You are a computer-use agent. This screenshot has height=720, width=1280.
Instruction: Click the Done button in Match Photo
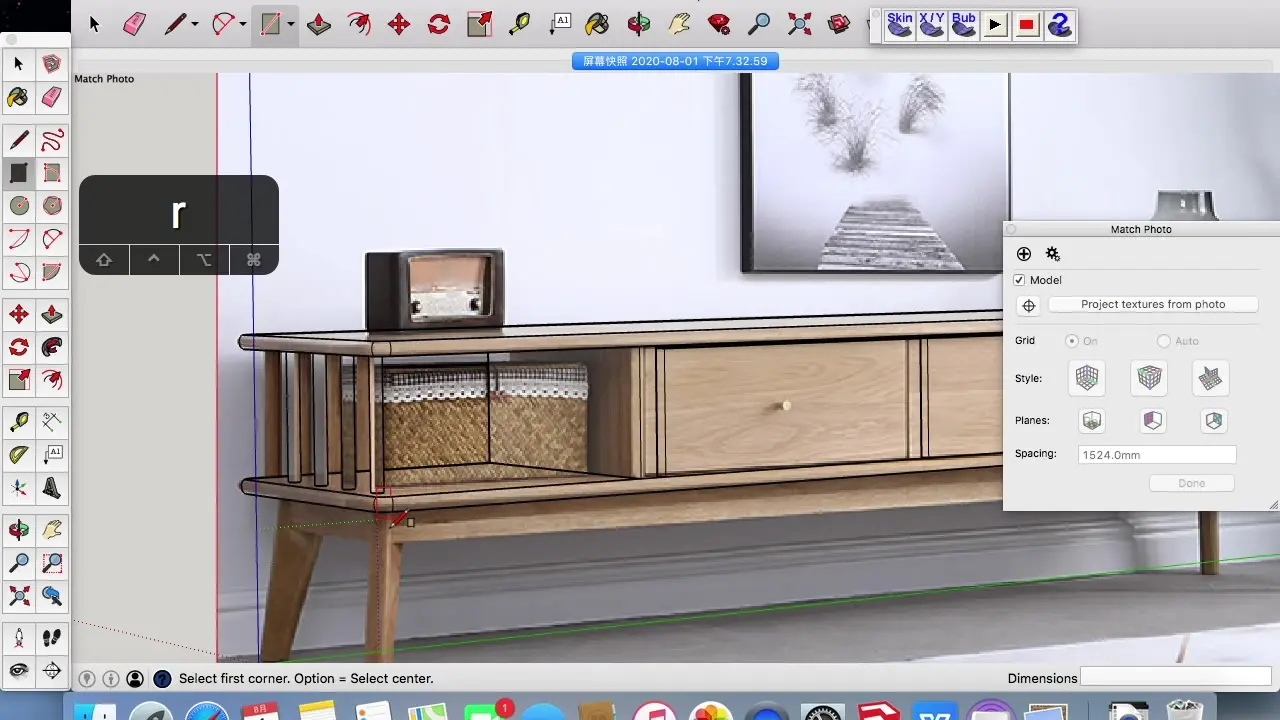[x=1192, y=483]
